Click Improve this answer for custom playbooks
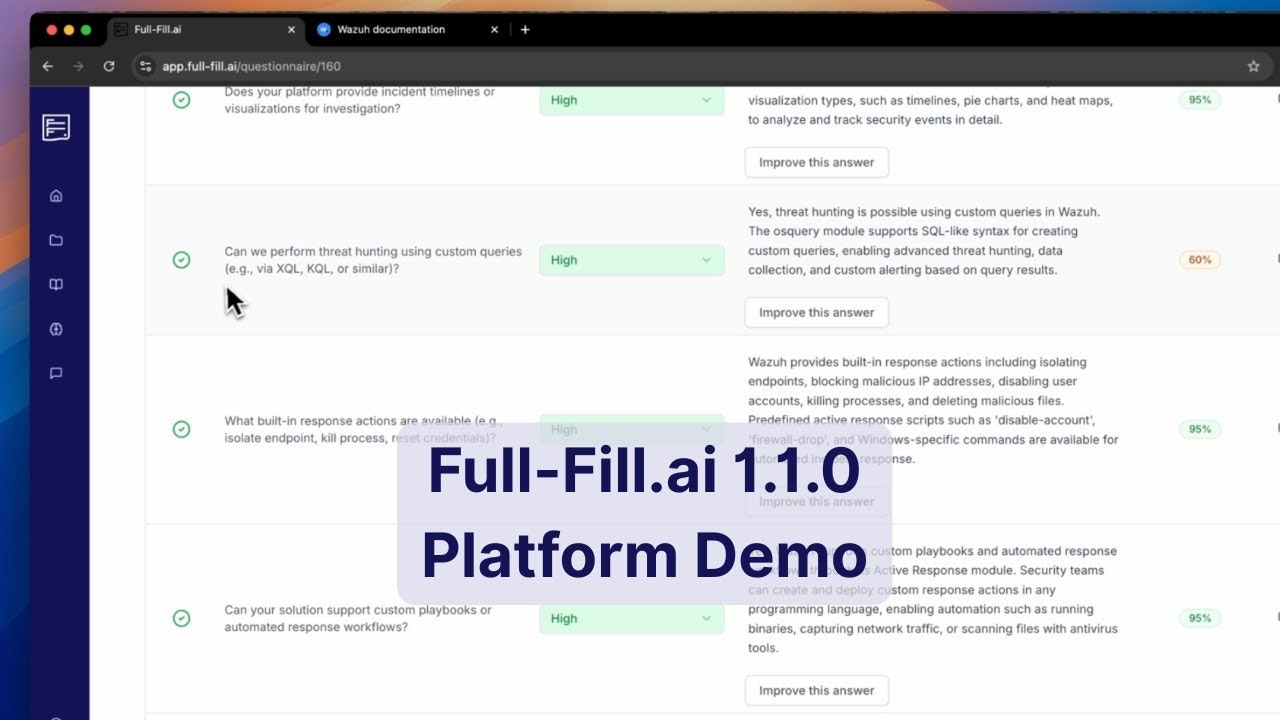This screenshot has width=1280, height=720. click(816, 690)
